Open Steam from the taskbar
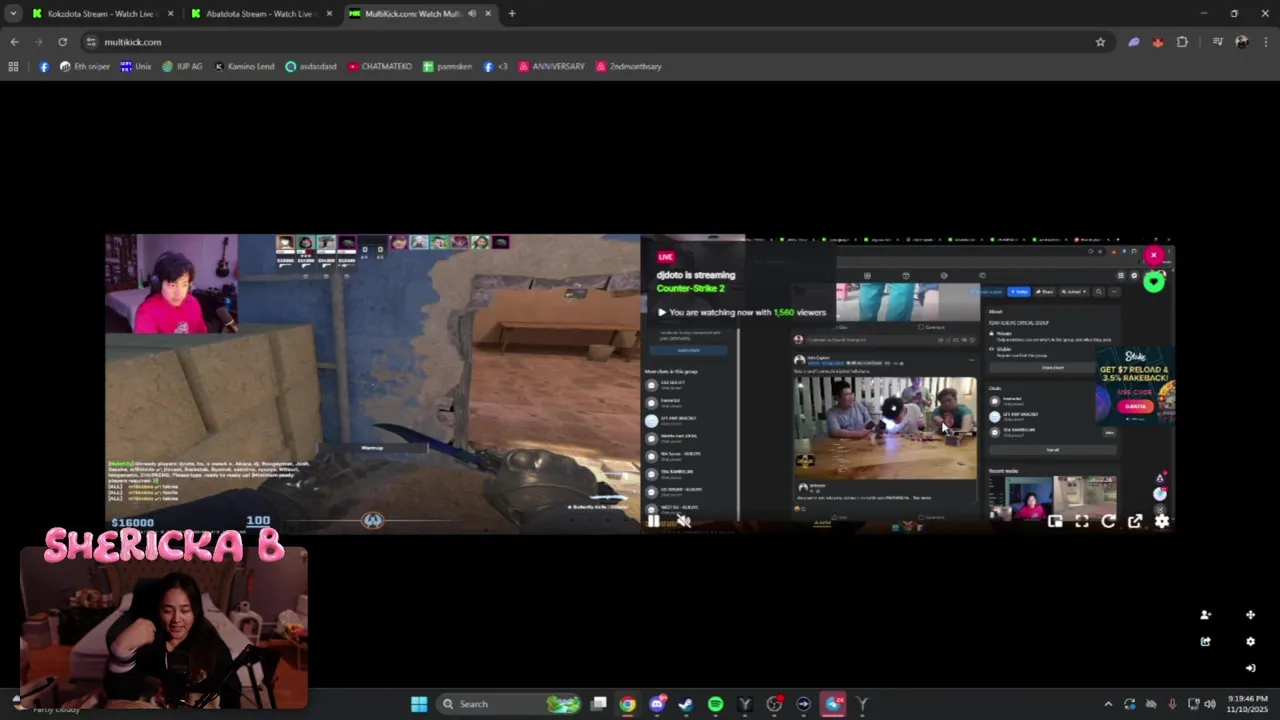This screenshot has height=720, width=1280. coord(686,704)
